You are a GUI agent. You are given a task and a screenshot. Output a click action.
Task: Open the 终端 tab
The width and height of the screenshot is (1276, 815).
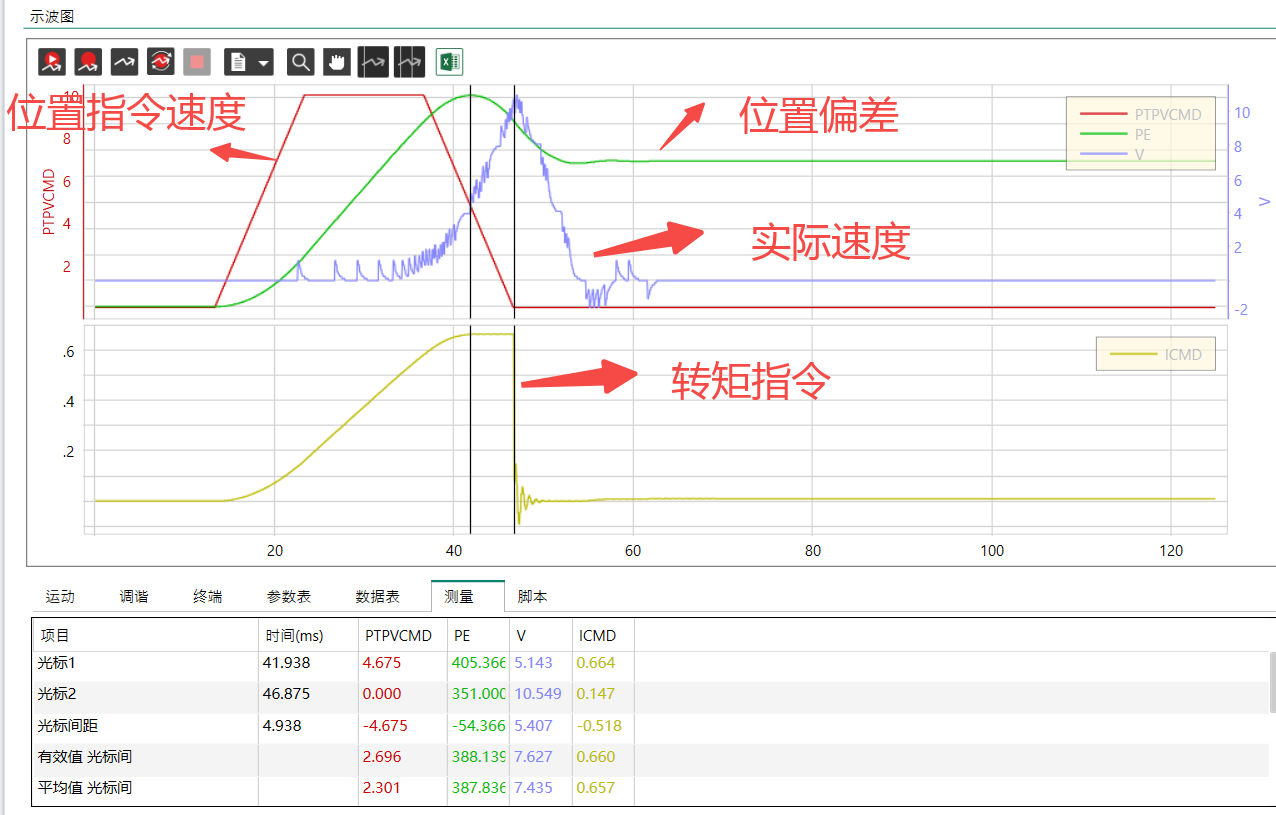click(x=208, y=597)
